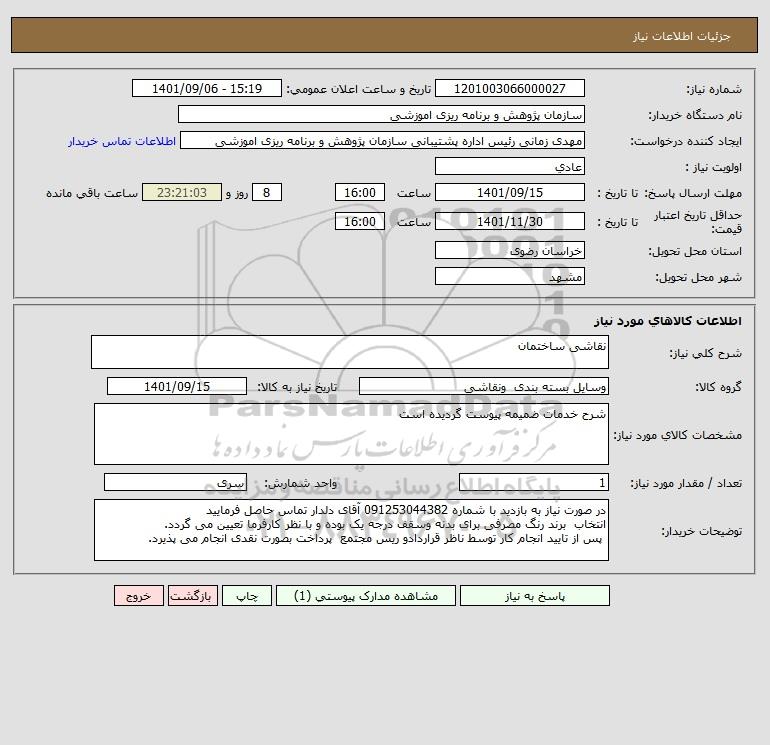Click request creator name field
Image resolution: width=770 pixels, height=745 pixels.
pos(383,140)
